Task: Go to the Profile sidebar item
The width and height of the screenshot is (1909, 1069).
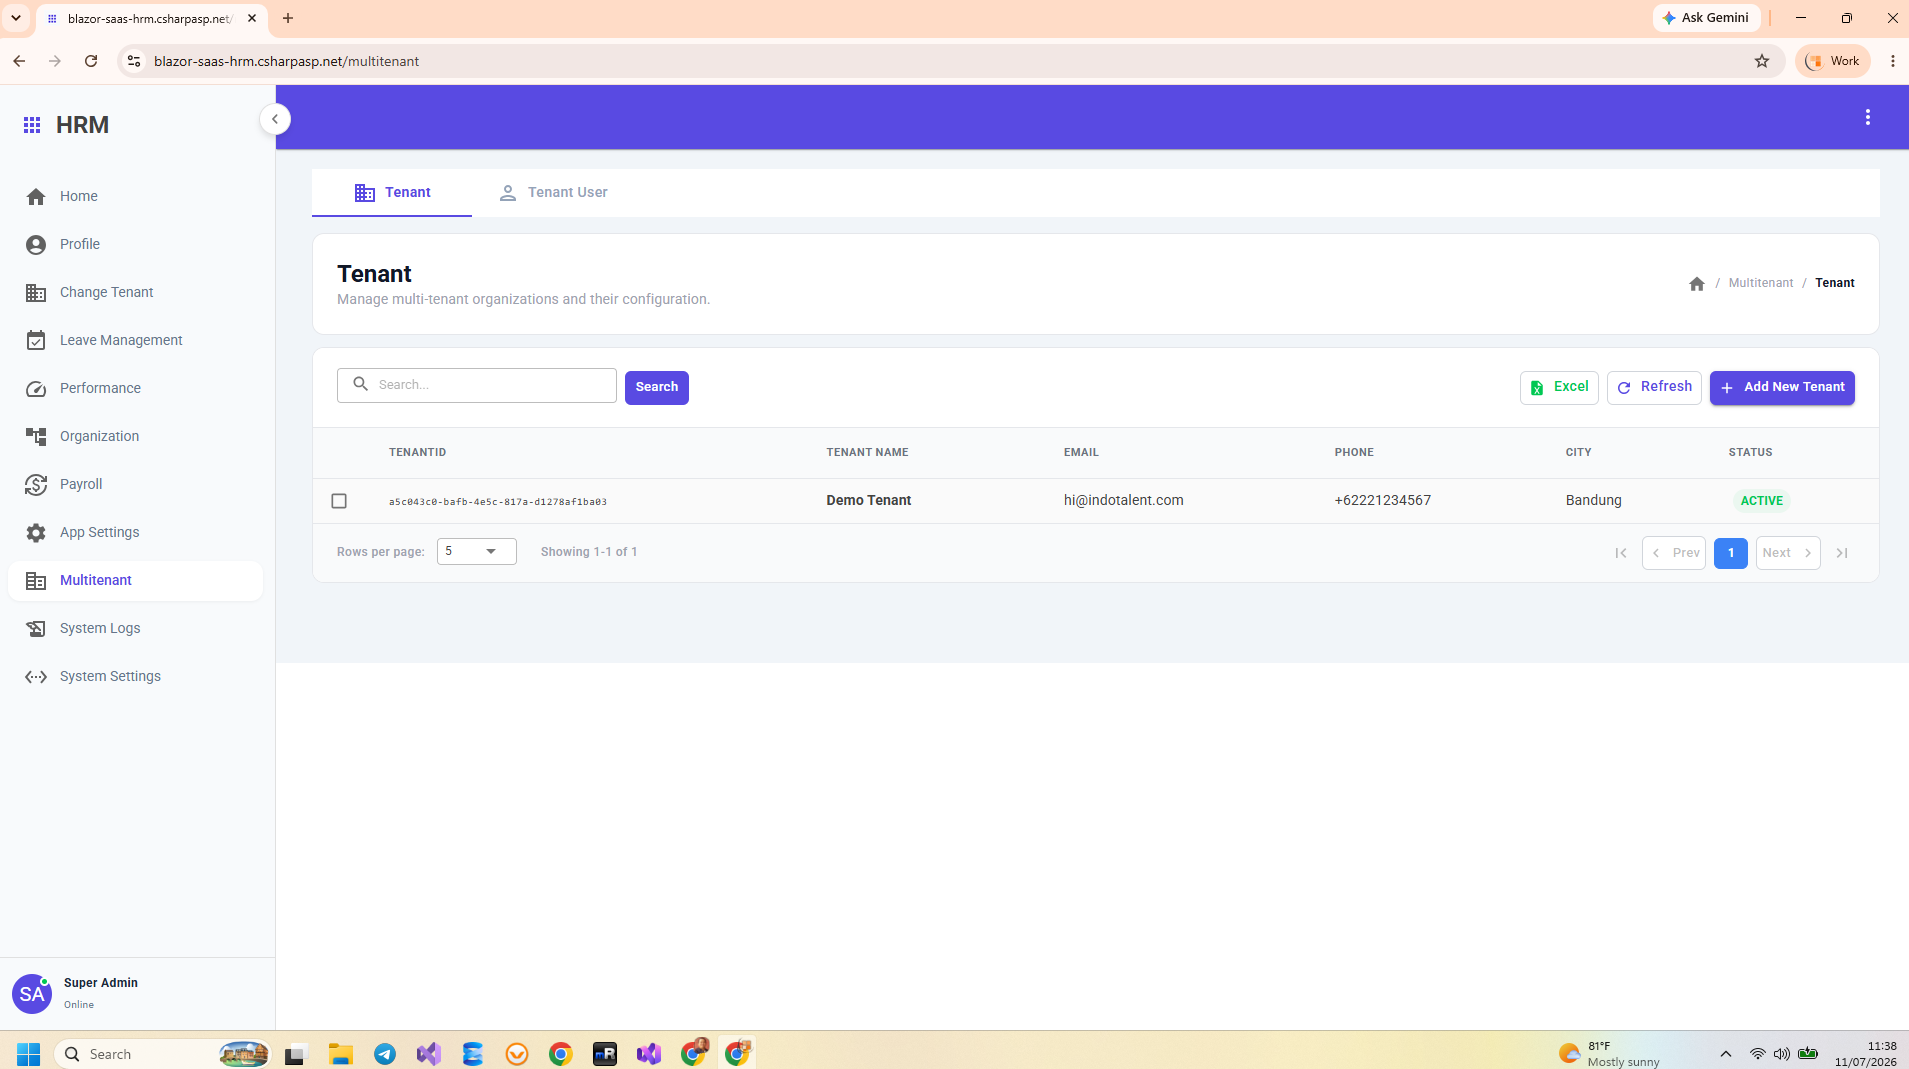Action: [135, 245]
